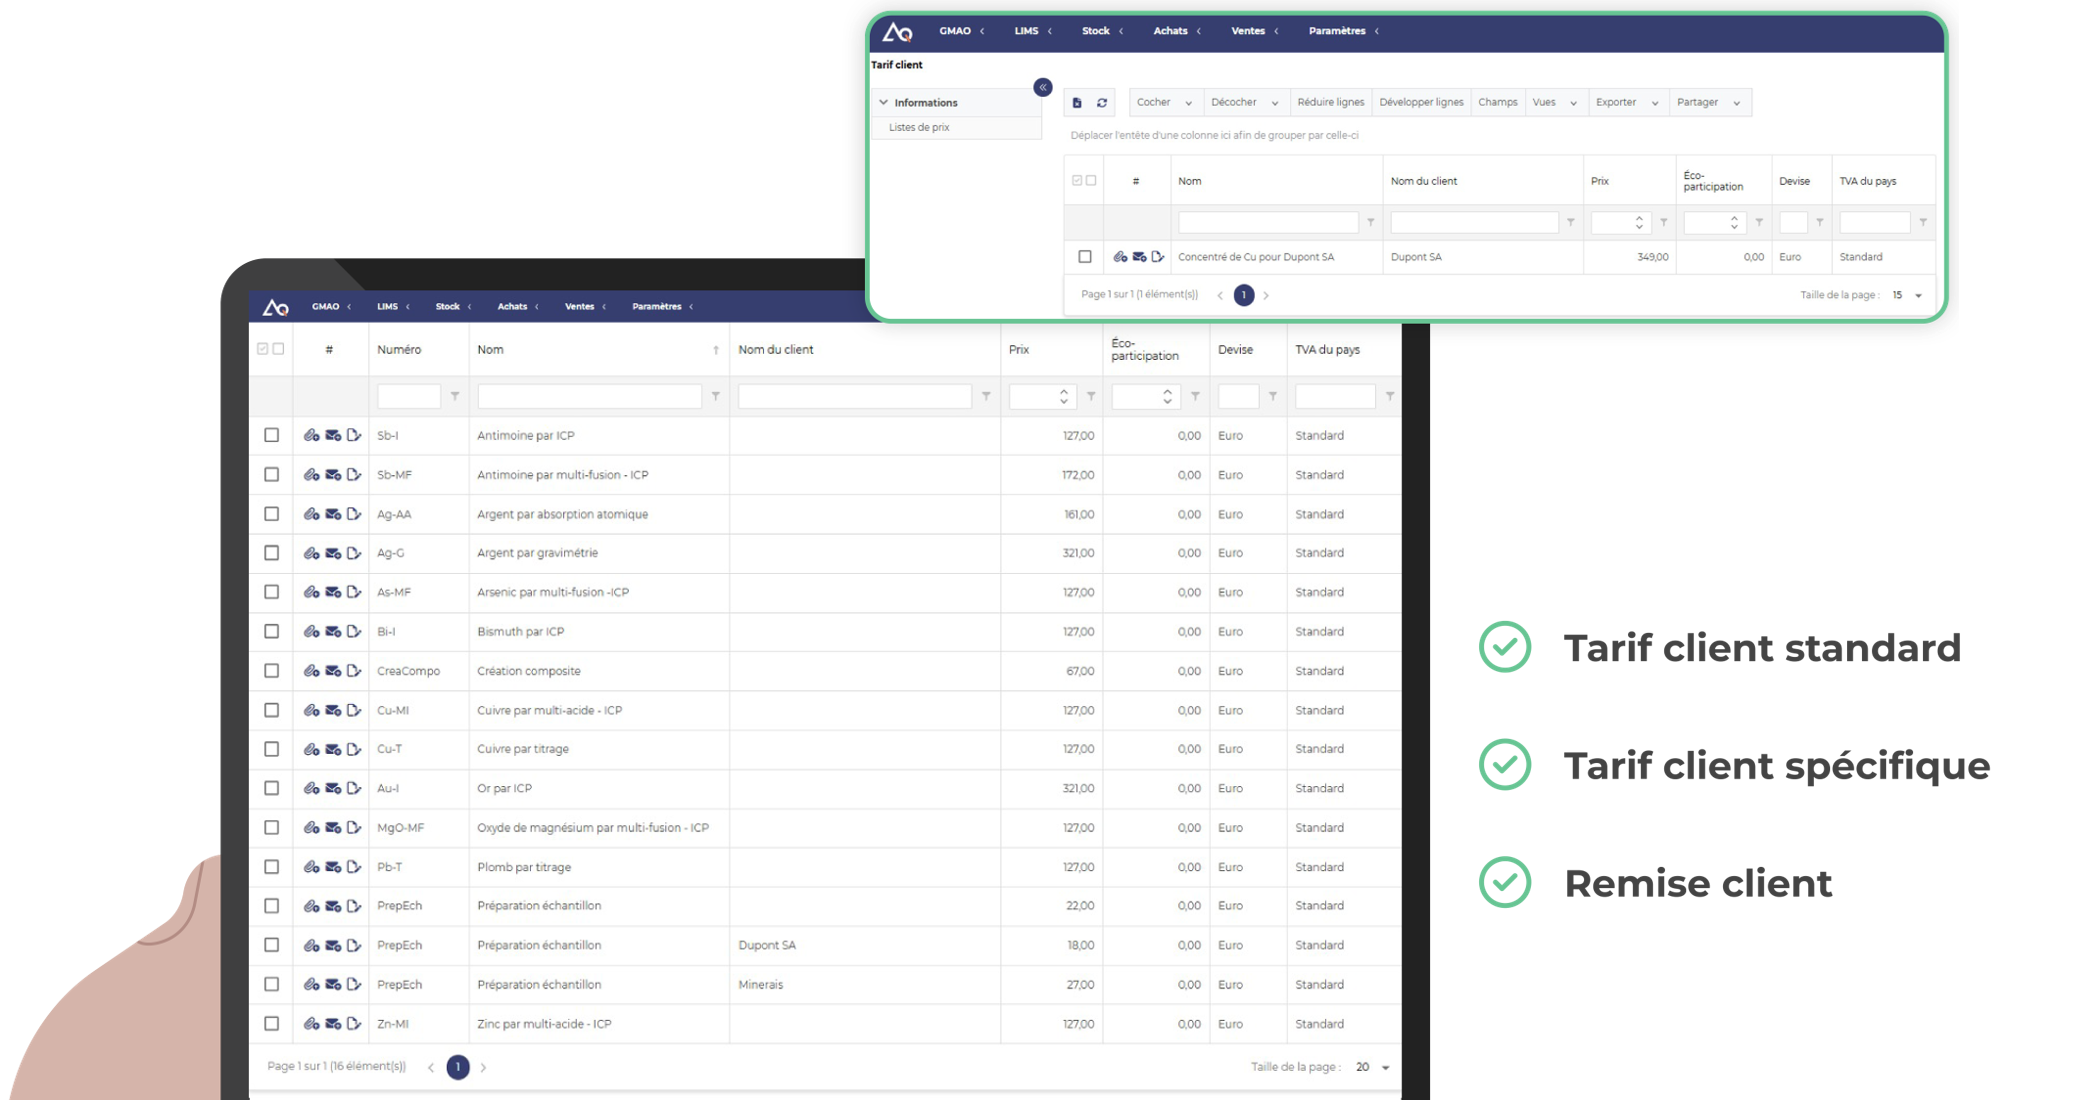Click the Développer lignes button
Viewport: 2074px width, 1100px height.
point(1421,102)
